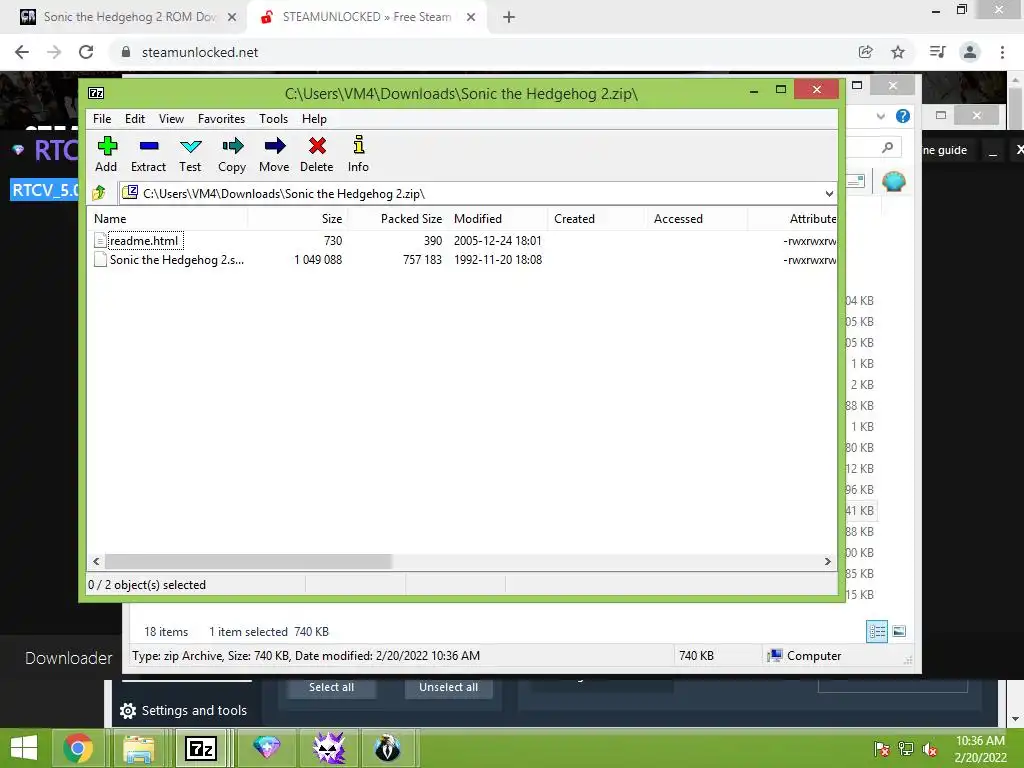Expand the 7-Zip address path dropdown

[829, 193]
